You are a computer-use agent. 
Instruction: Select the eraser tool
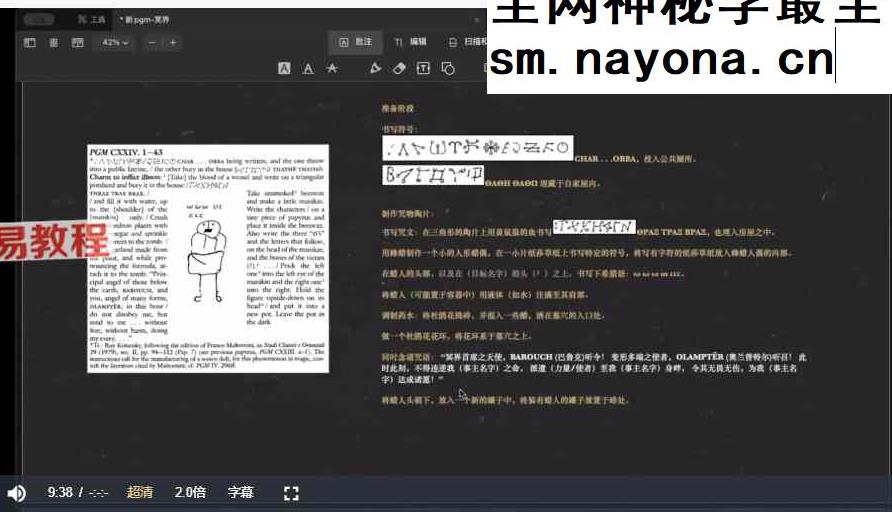pyautogui.click(x=399, y=68)
